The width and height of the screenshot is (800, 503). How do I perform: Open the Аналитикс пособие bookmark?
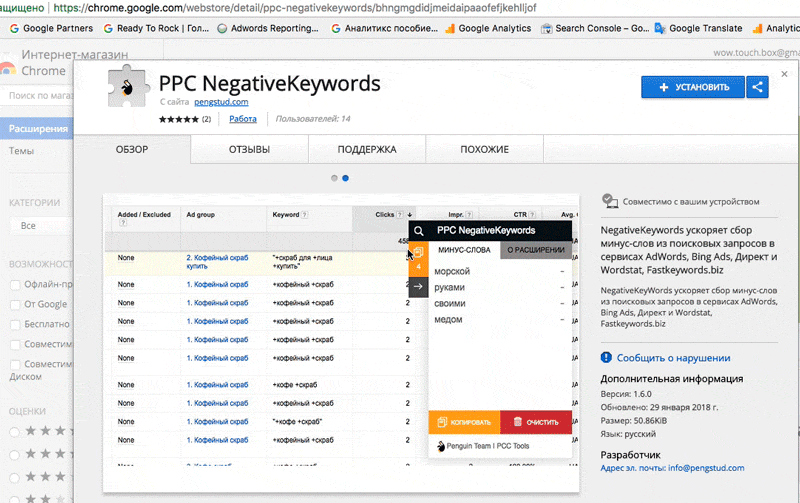coord(385,29)
